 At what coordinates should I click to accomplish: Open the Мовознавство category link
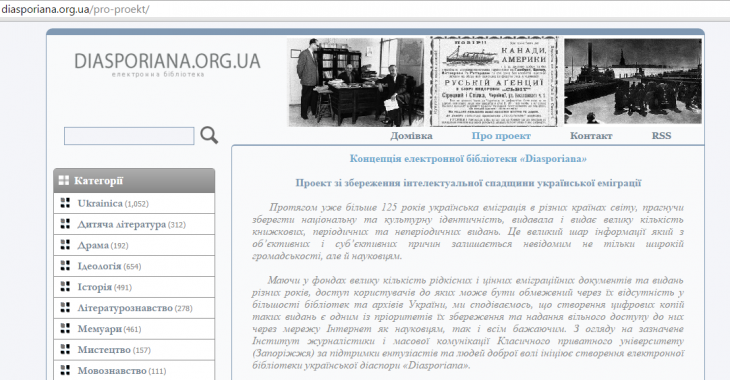pos(112,371)
